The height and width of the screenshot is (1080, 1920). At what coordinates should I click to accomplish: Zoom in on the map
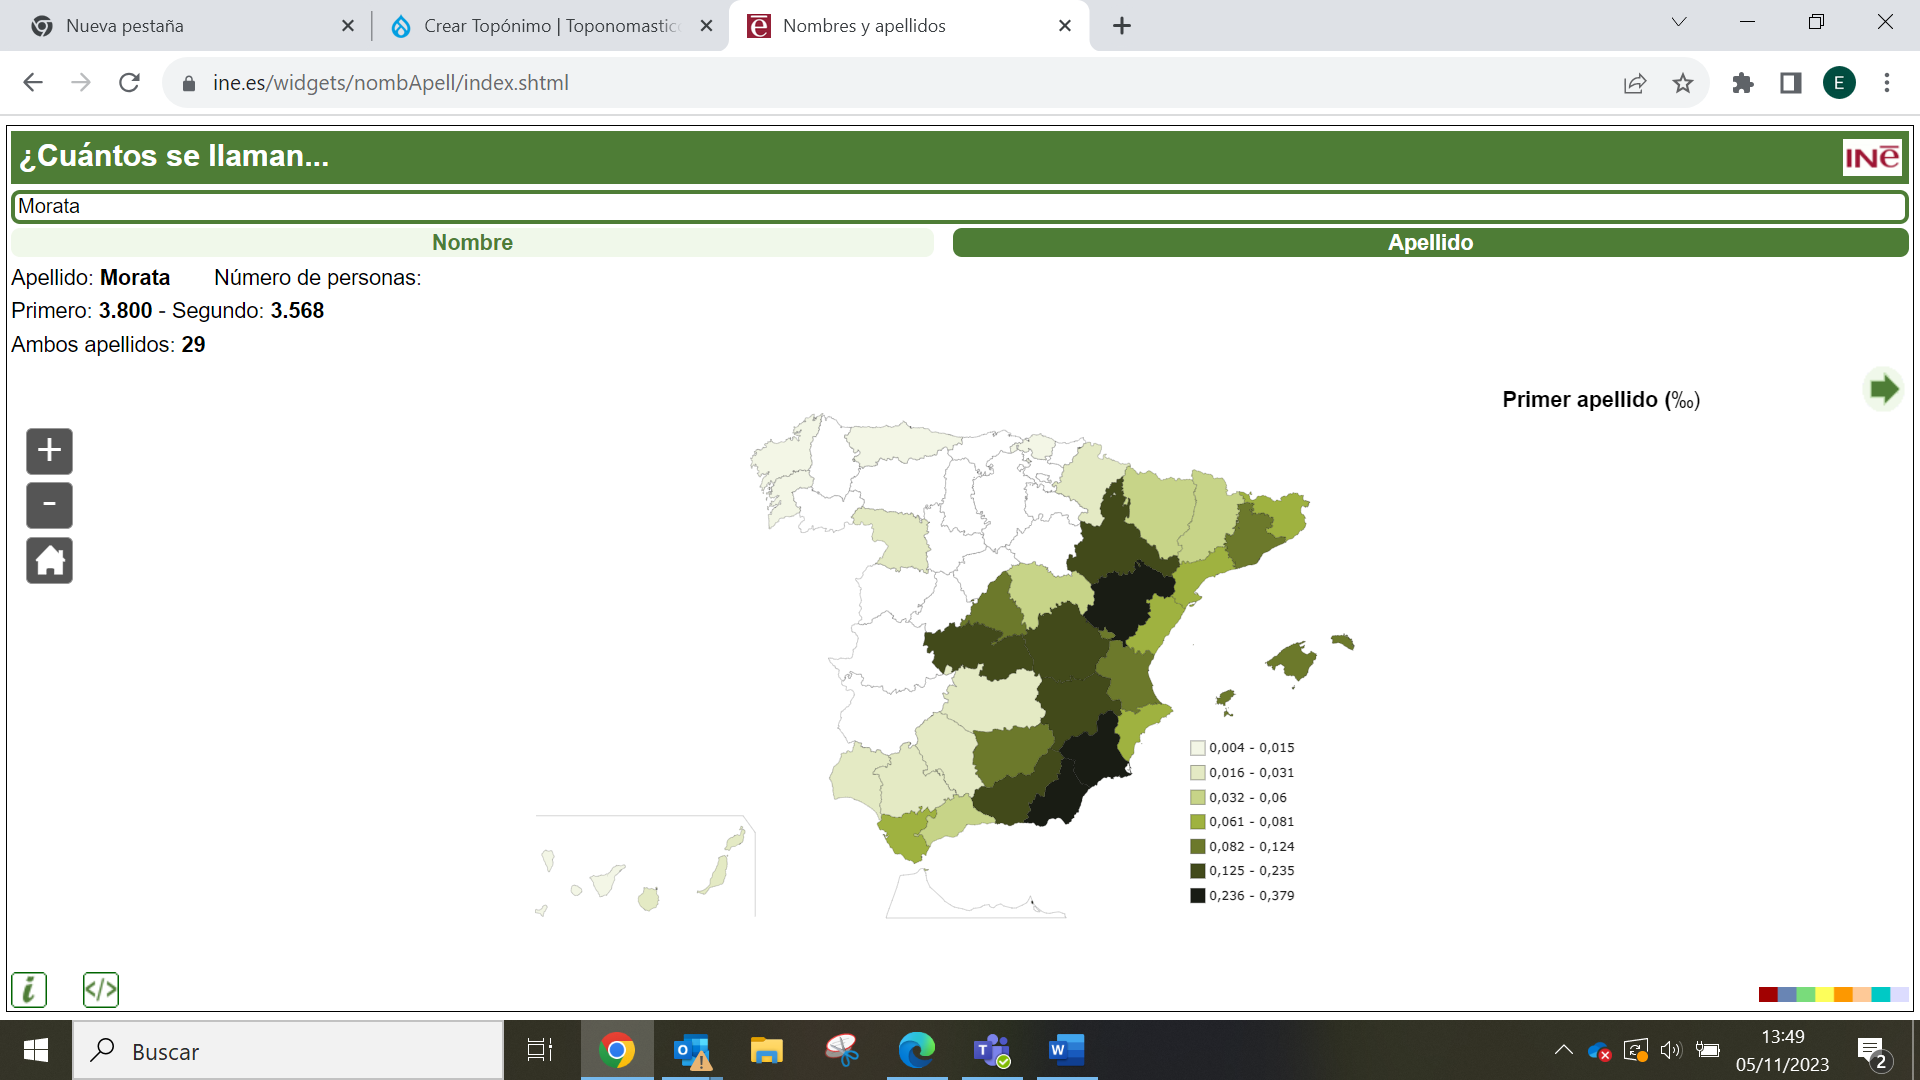pos(49,451)
